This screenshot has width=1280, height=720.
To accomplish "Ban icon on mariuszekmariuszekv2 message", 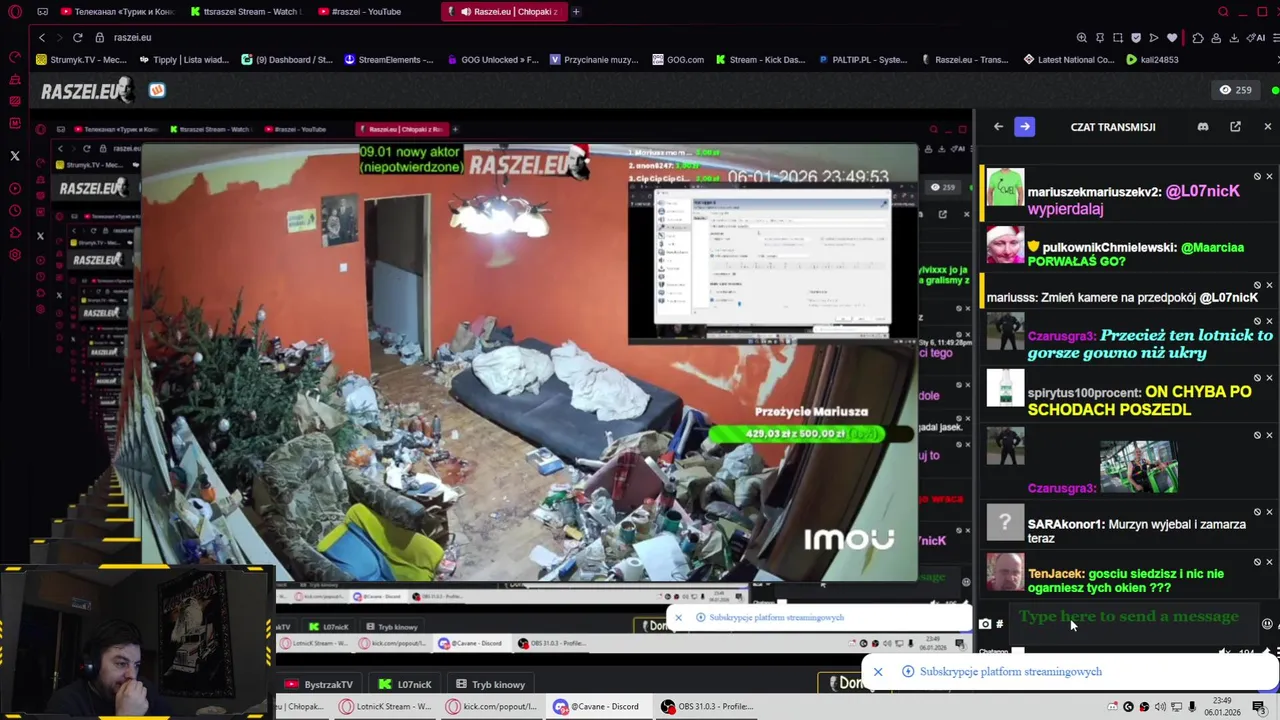I will click(x=1257, y=177).
